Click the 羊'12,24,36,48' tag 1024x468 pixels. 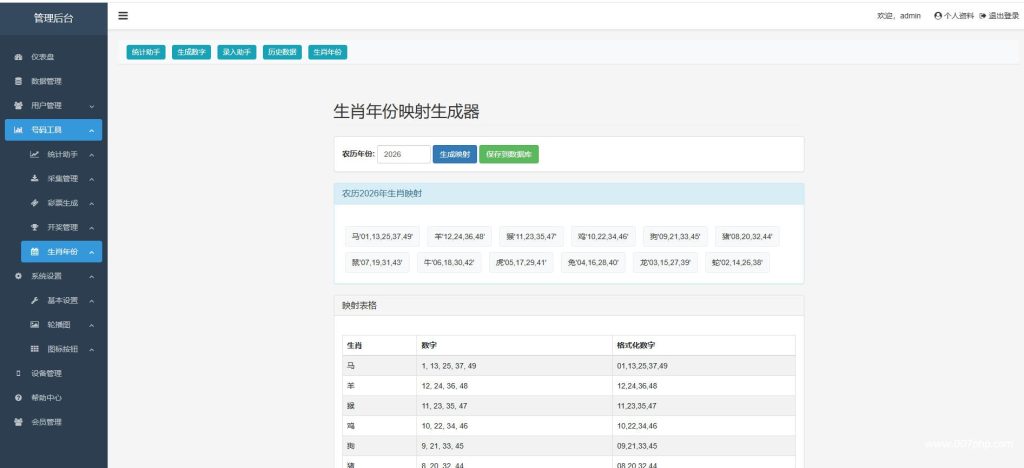pos(459,236)
